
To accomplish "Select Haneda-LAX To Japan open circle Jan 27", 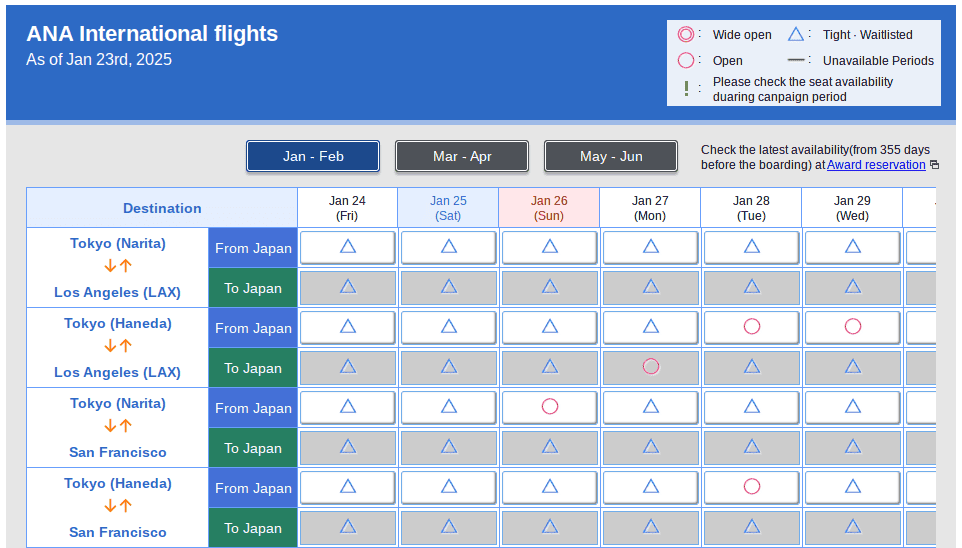I will (x=651, y=366).
